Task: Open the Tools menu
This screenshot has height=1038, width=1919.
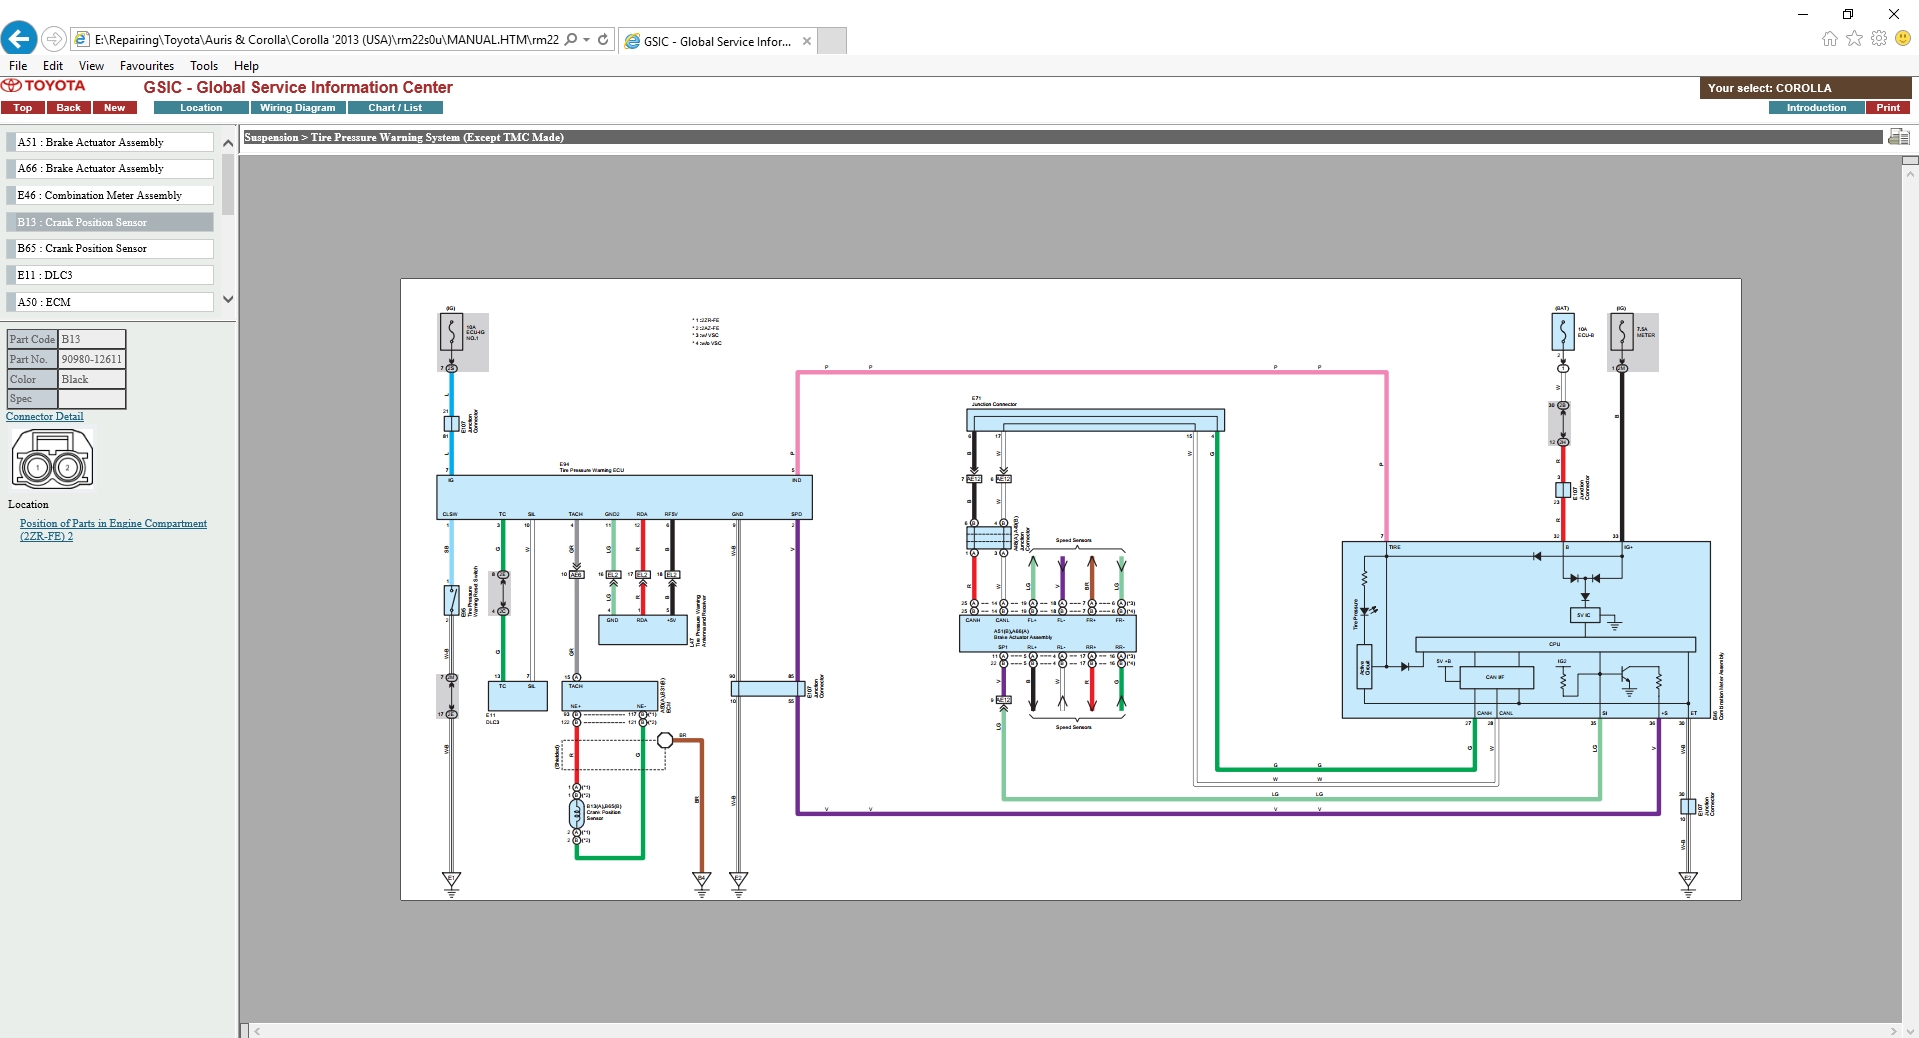Action: click(x=204, y=66)
